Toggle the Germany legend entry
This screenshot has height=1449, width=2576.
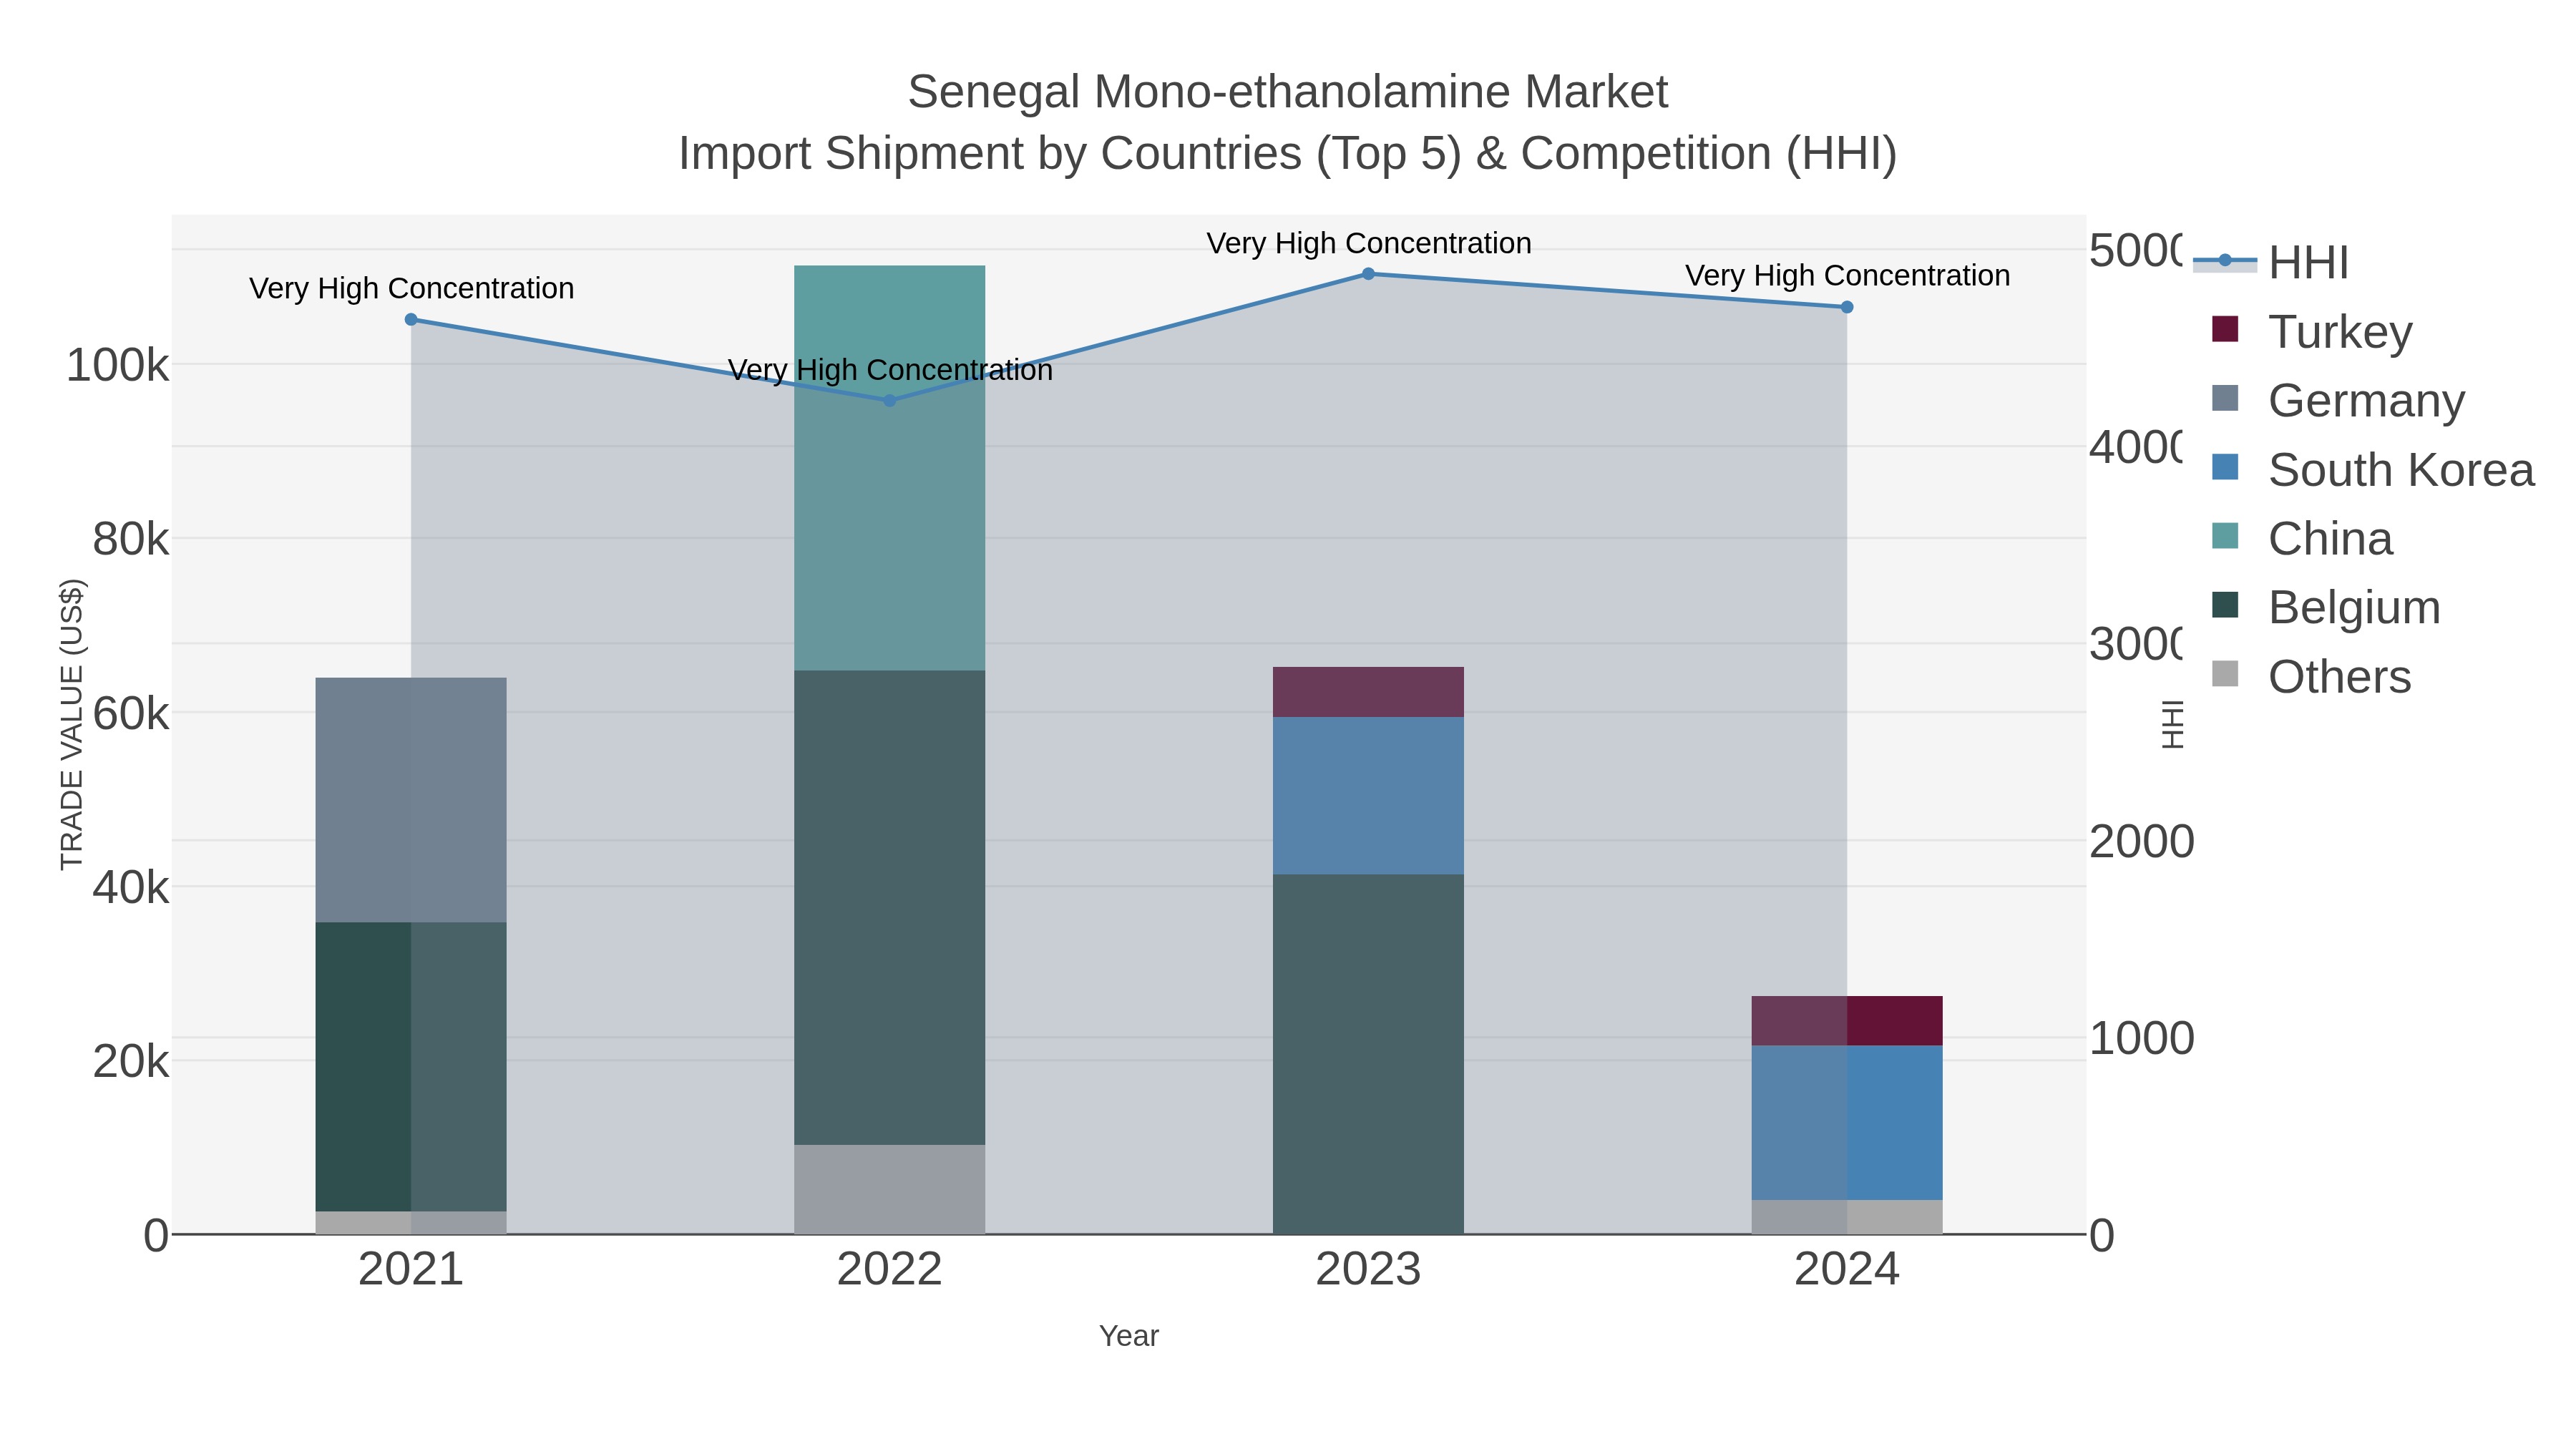click(x=2338, y=400)
